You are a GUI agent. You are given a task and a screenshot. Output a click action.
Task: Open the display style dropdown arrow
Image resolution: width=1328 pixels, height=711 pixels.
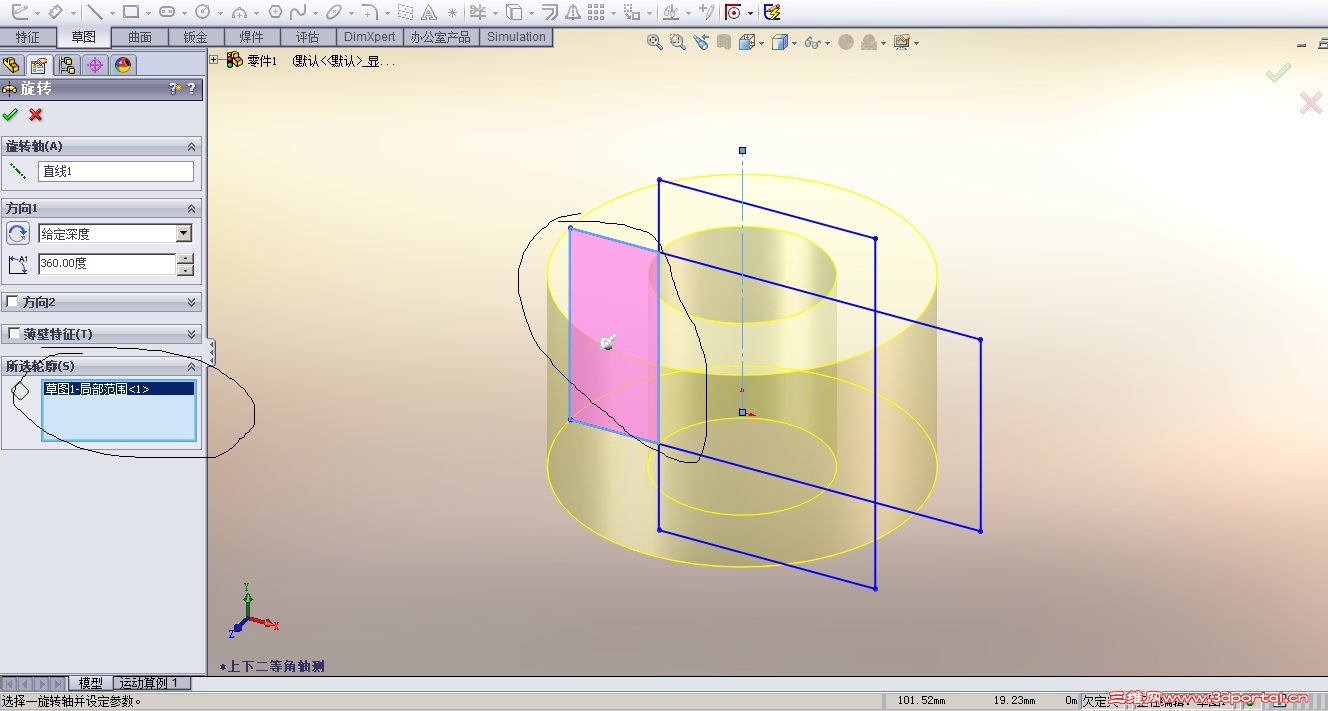point(794,43)
